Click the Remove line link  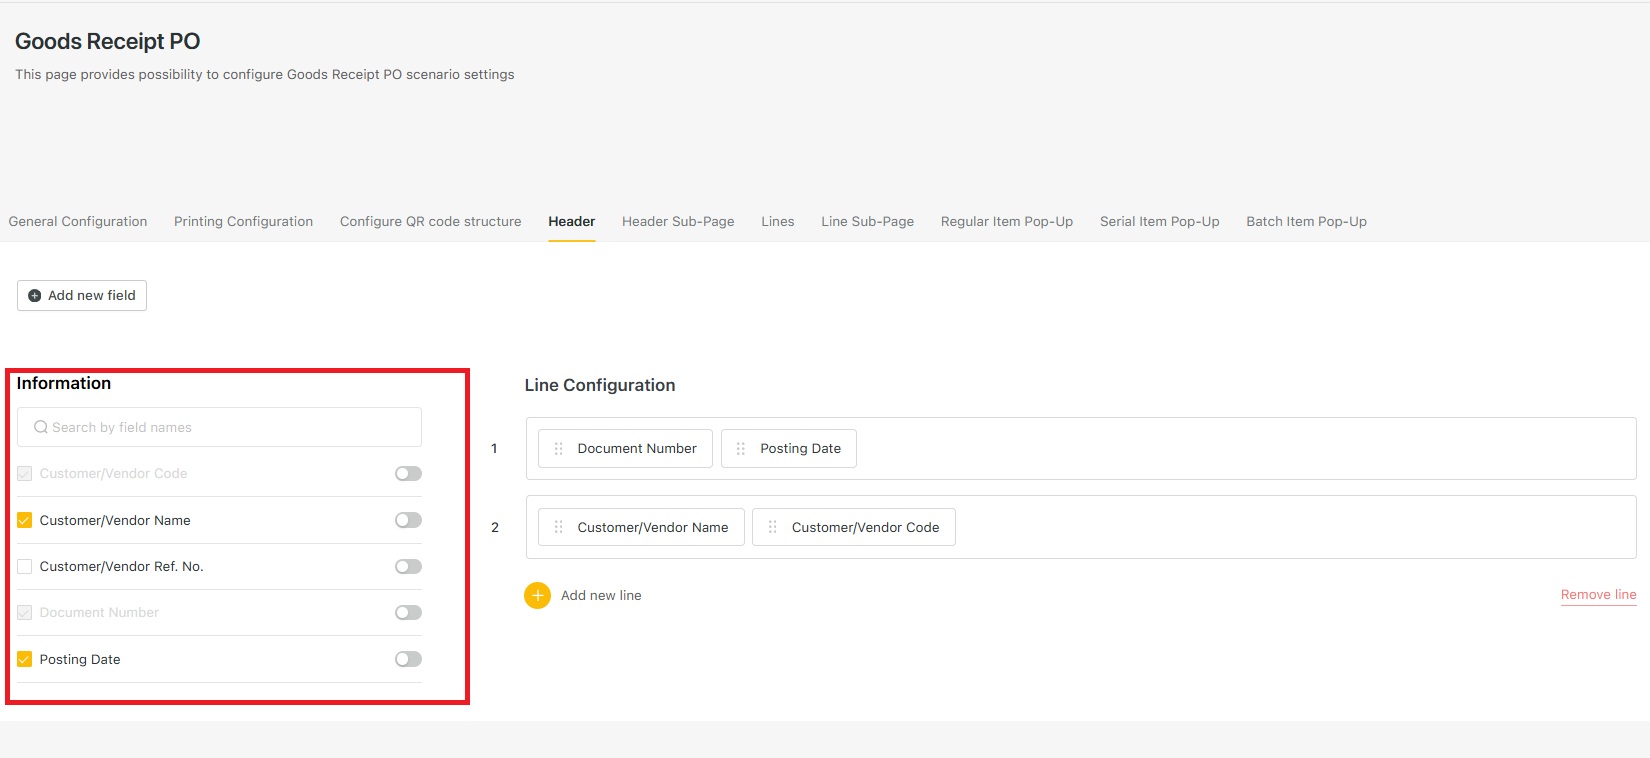click(x=1599, y=594)
